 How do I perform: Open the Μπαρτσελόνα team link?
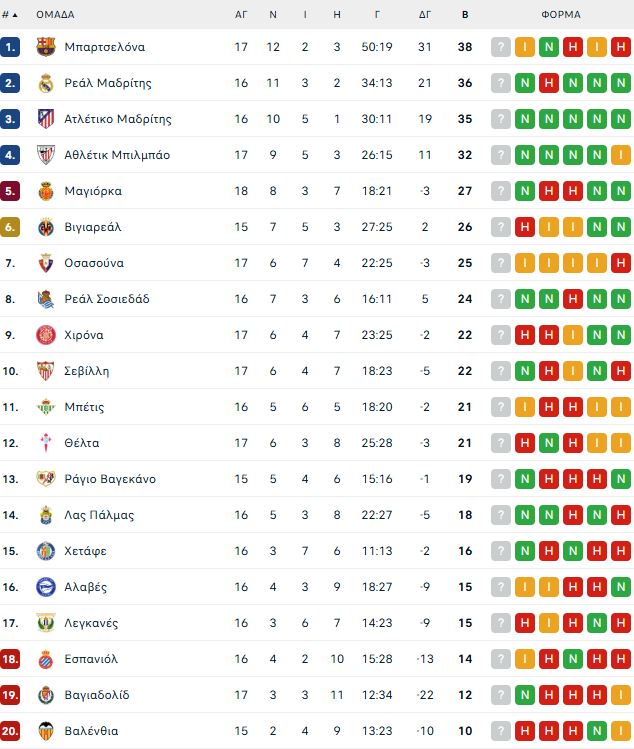[x=105, y=47]
